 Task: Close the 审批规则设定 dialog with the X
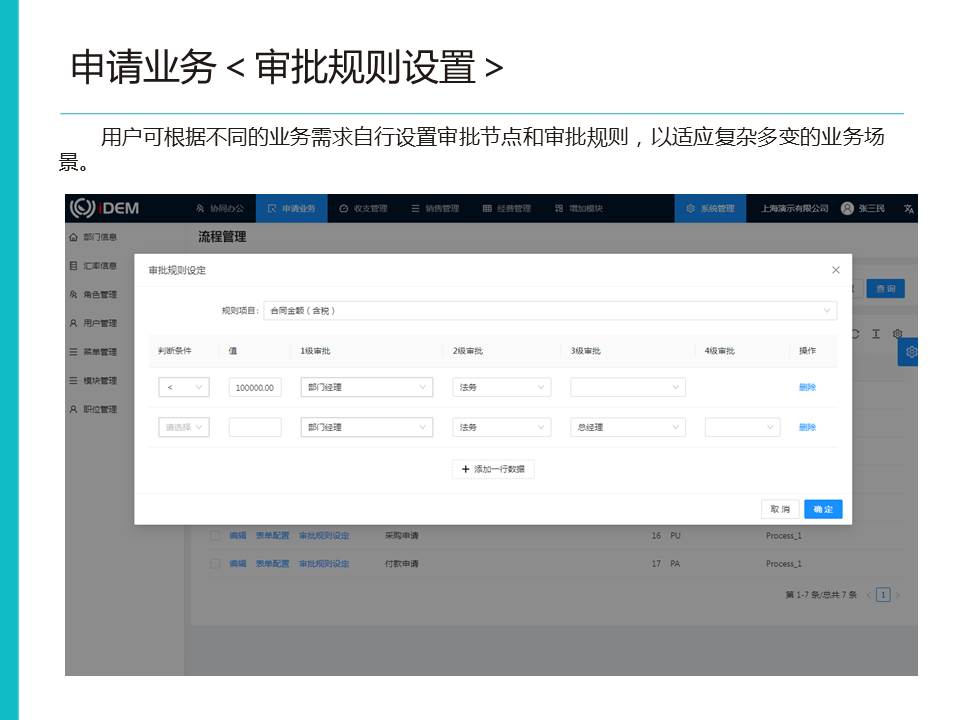[836, 270]
